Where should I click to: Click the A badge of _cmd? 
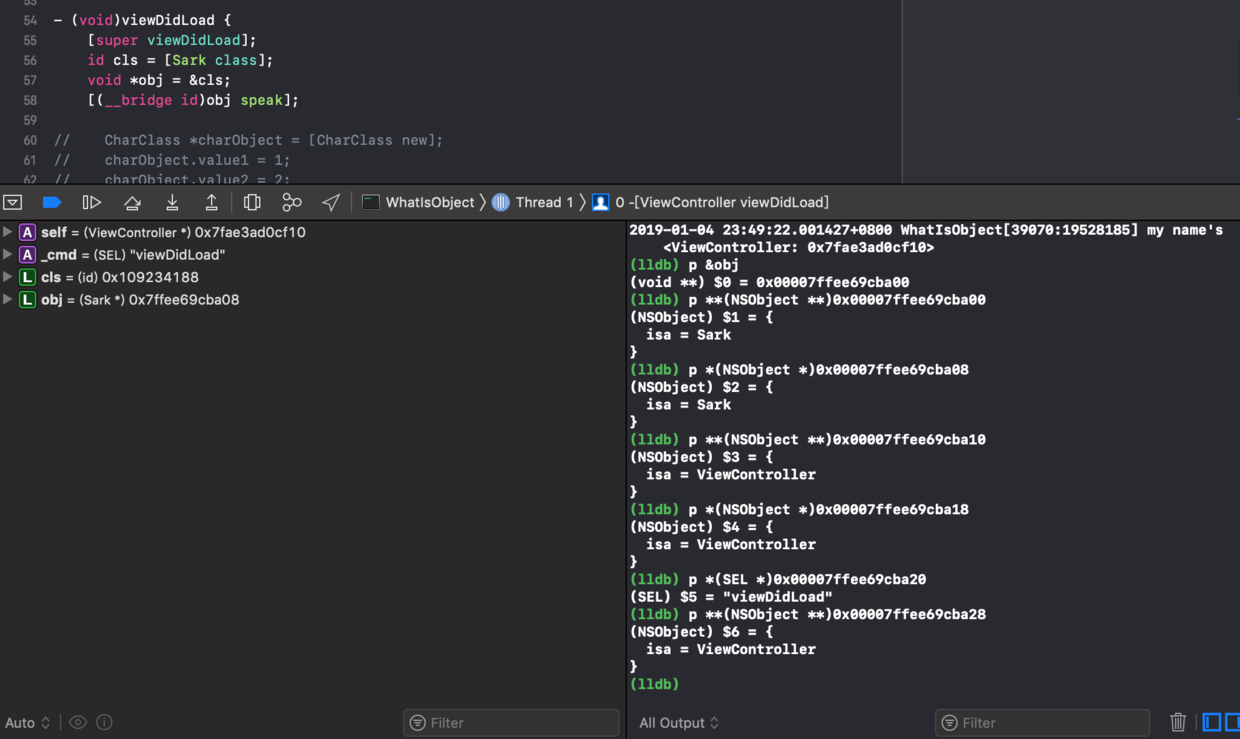27,255
